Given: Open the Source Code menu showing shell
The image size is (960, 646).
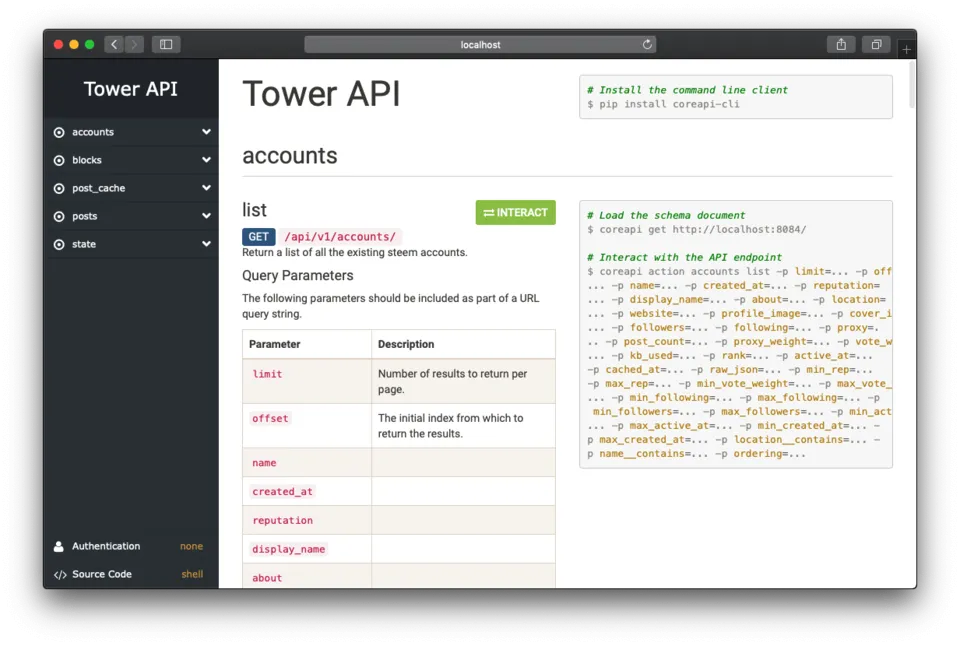Looking at the screenshot, I should [131, 574].
